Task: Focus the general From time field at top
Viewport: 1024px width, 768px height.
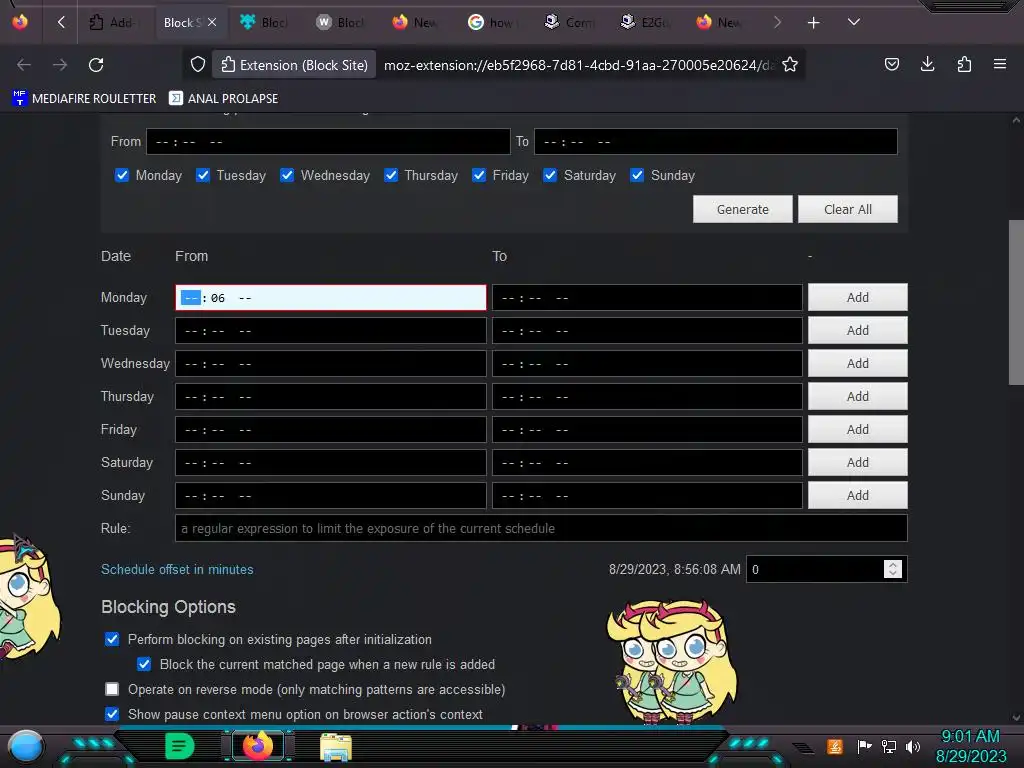Action: point(328,142)
